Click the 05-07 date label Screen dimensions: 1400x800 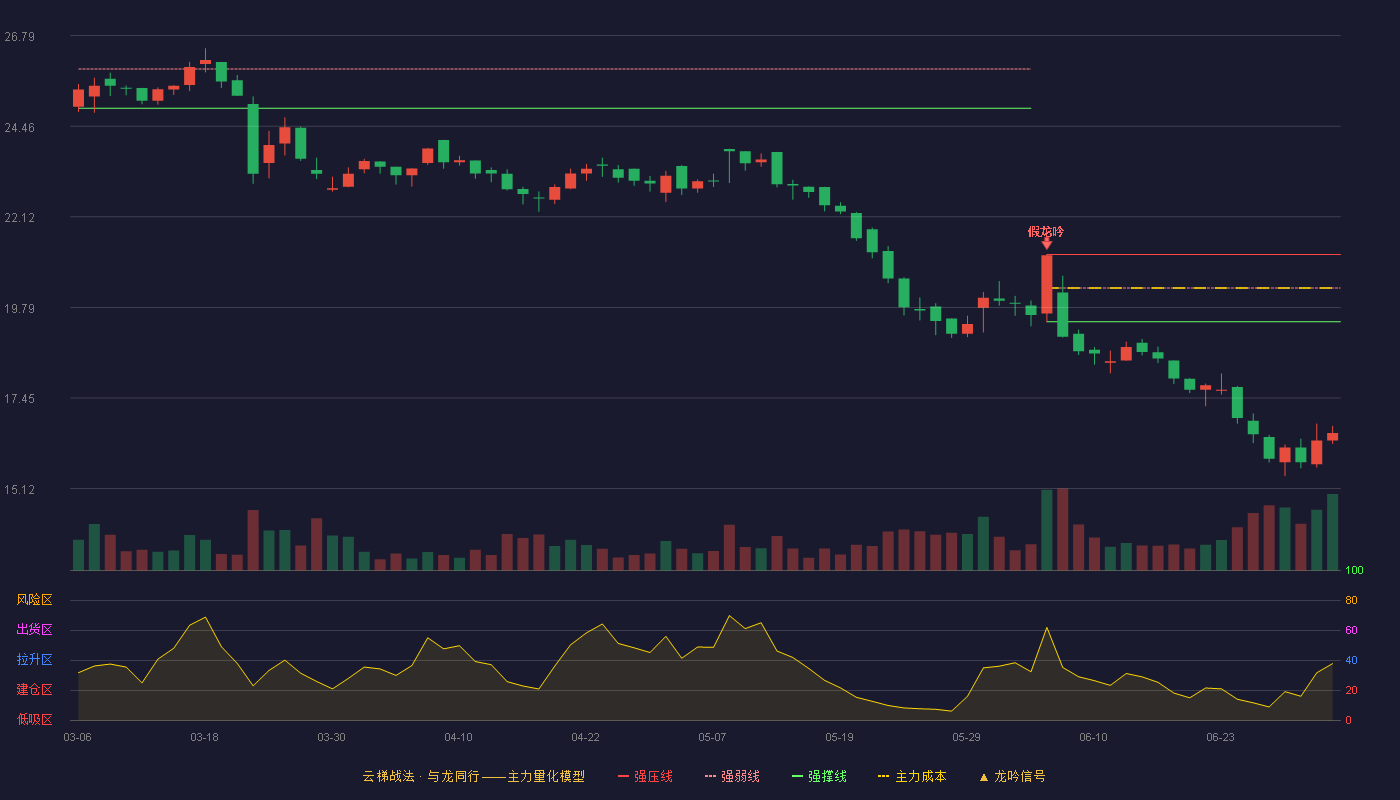click(712, 737)
